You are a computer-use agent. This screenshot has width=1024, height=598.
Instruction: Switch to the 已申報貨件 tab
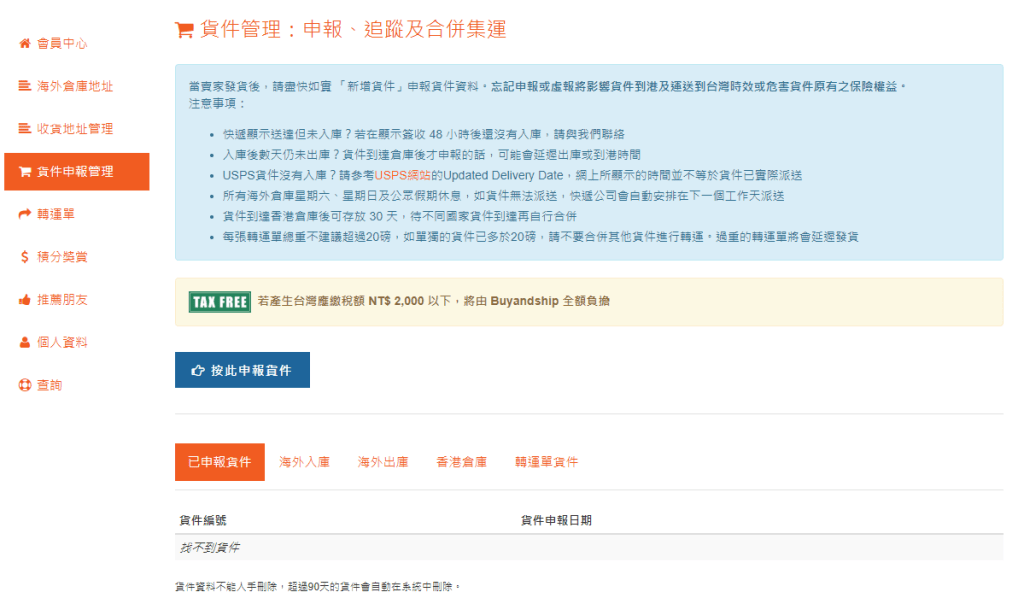(x=219, y=462)
